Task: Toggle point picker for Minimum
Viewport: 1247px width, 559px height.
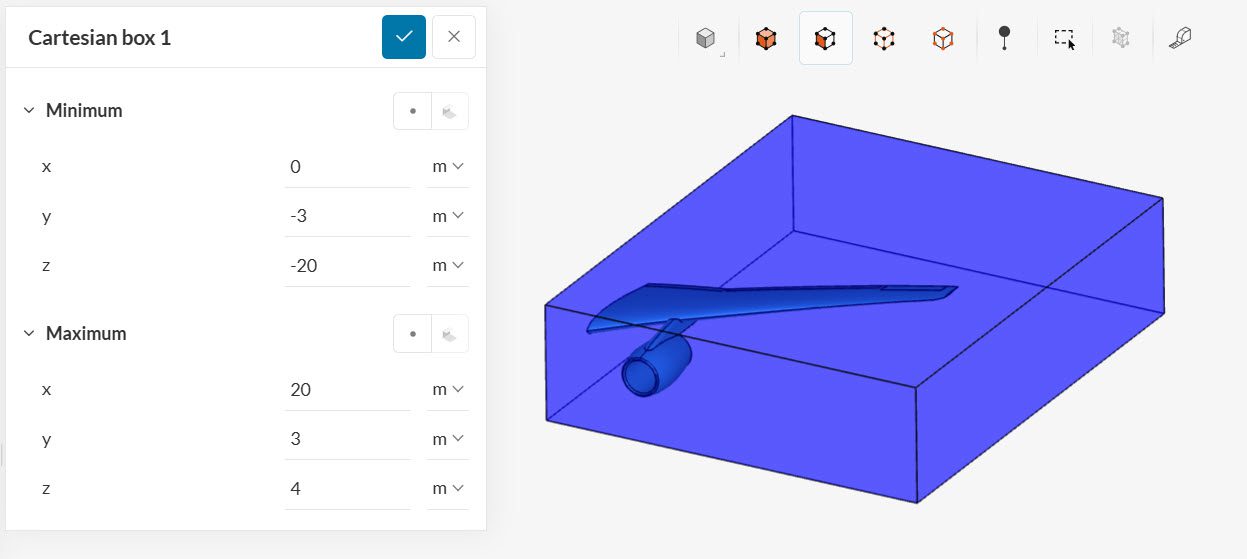Action: (x=413, y=111)
